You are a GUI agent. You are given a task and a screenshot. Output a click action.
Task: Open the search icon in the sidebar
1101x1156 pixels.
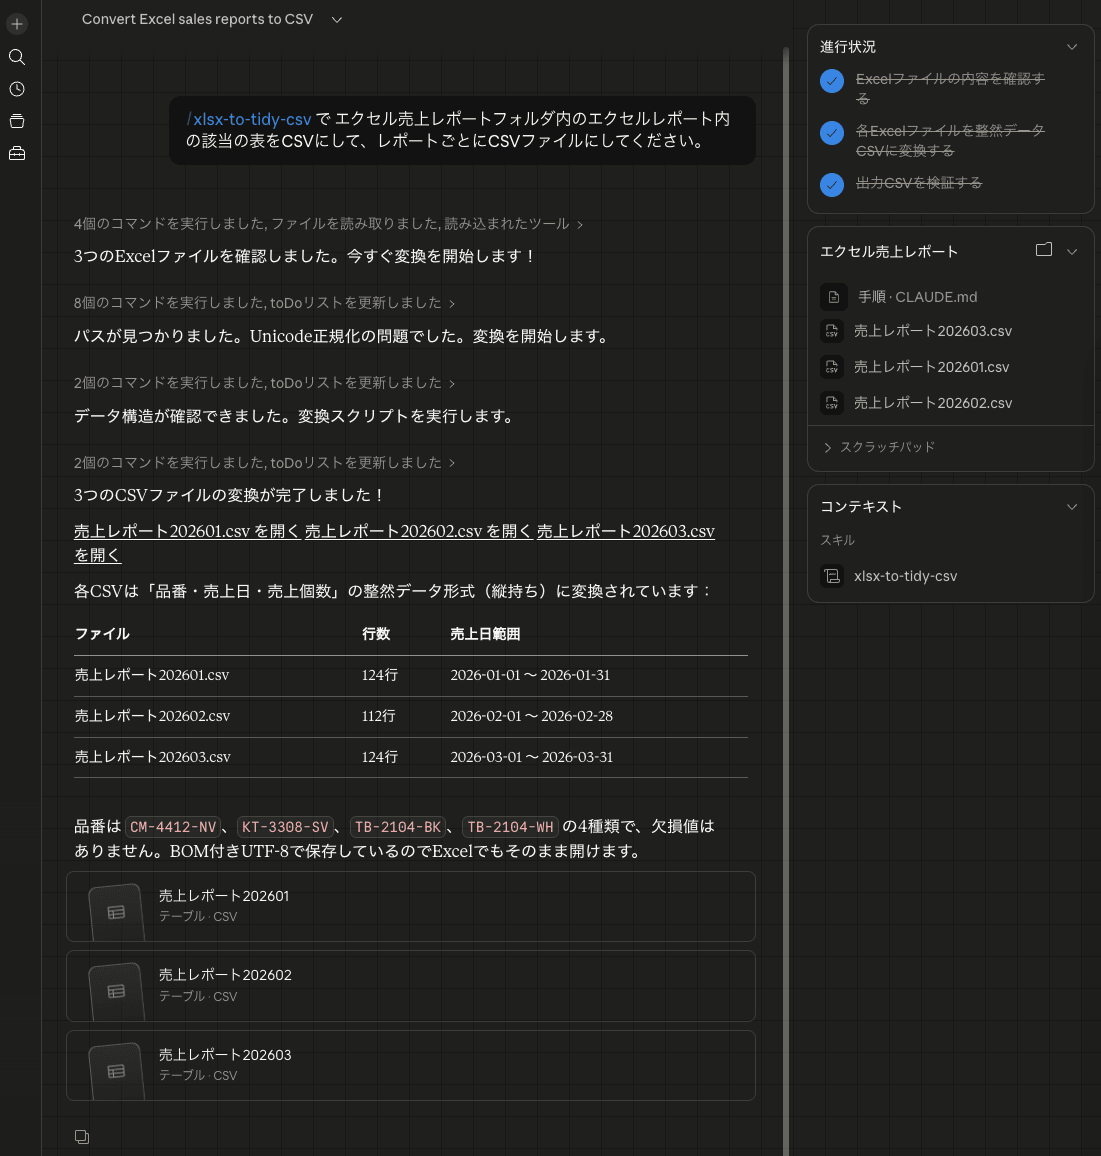coord(16,57)
